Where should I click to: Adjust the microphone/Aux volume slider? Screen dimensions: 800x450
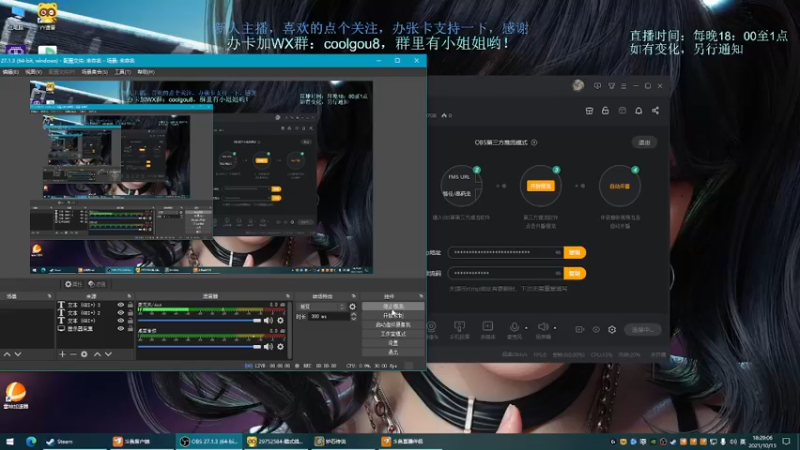coord(199,320)
